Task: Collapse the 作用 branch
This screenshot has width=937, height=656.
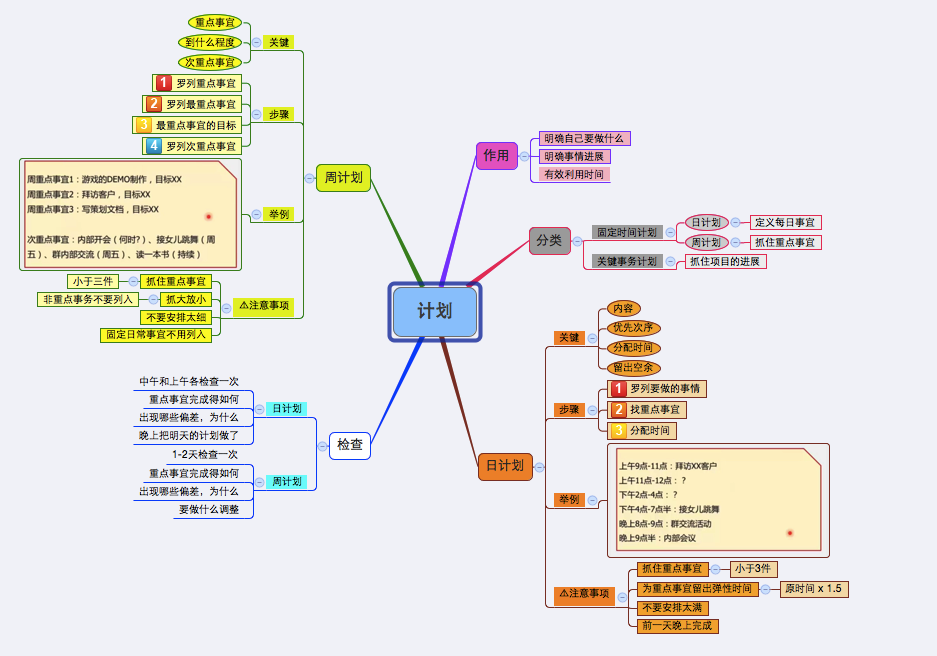Action: pos(524,157)
